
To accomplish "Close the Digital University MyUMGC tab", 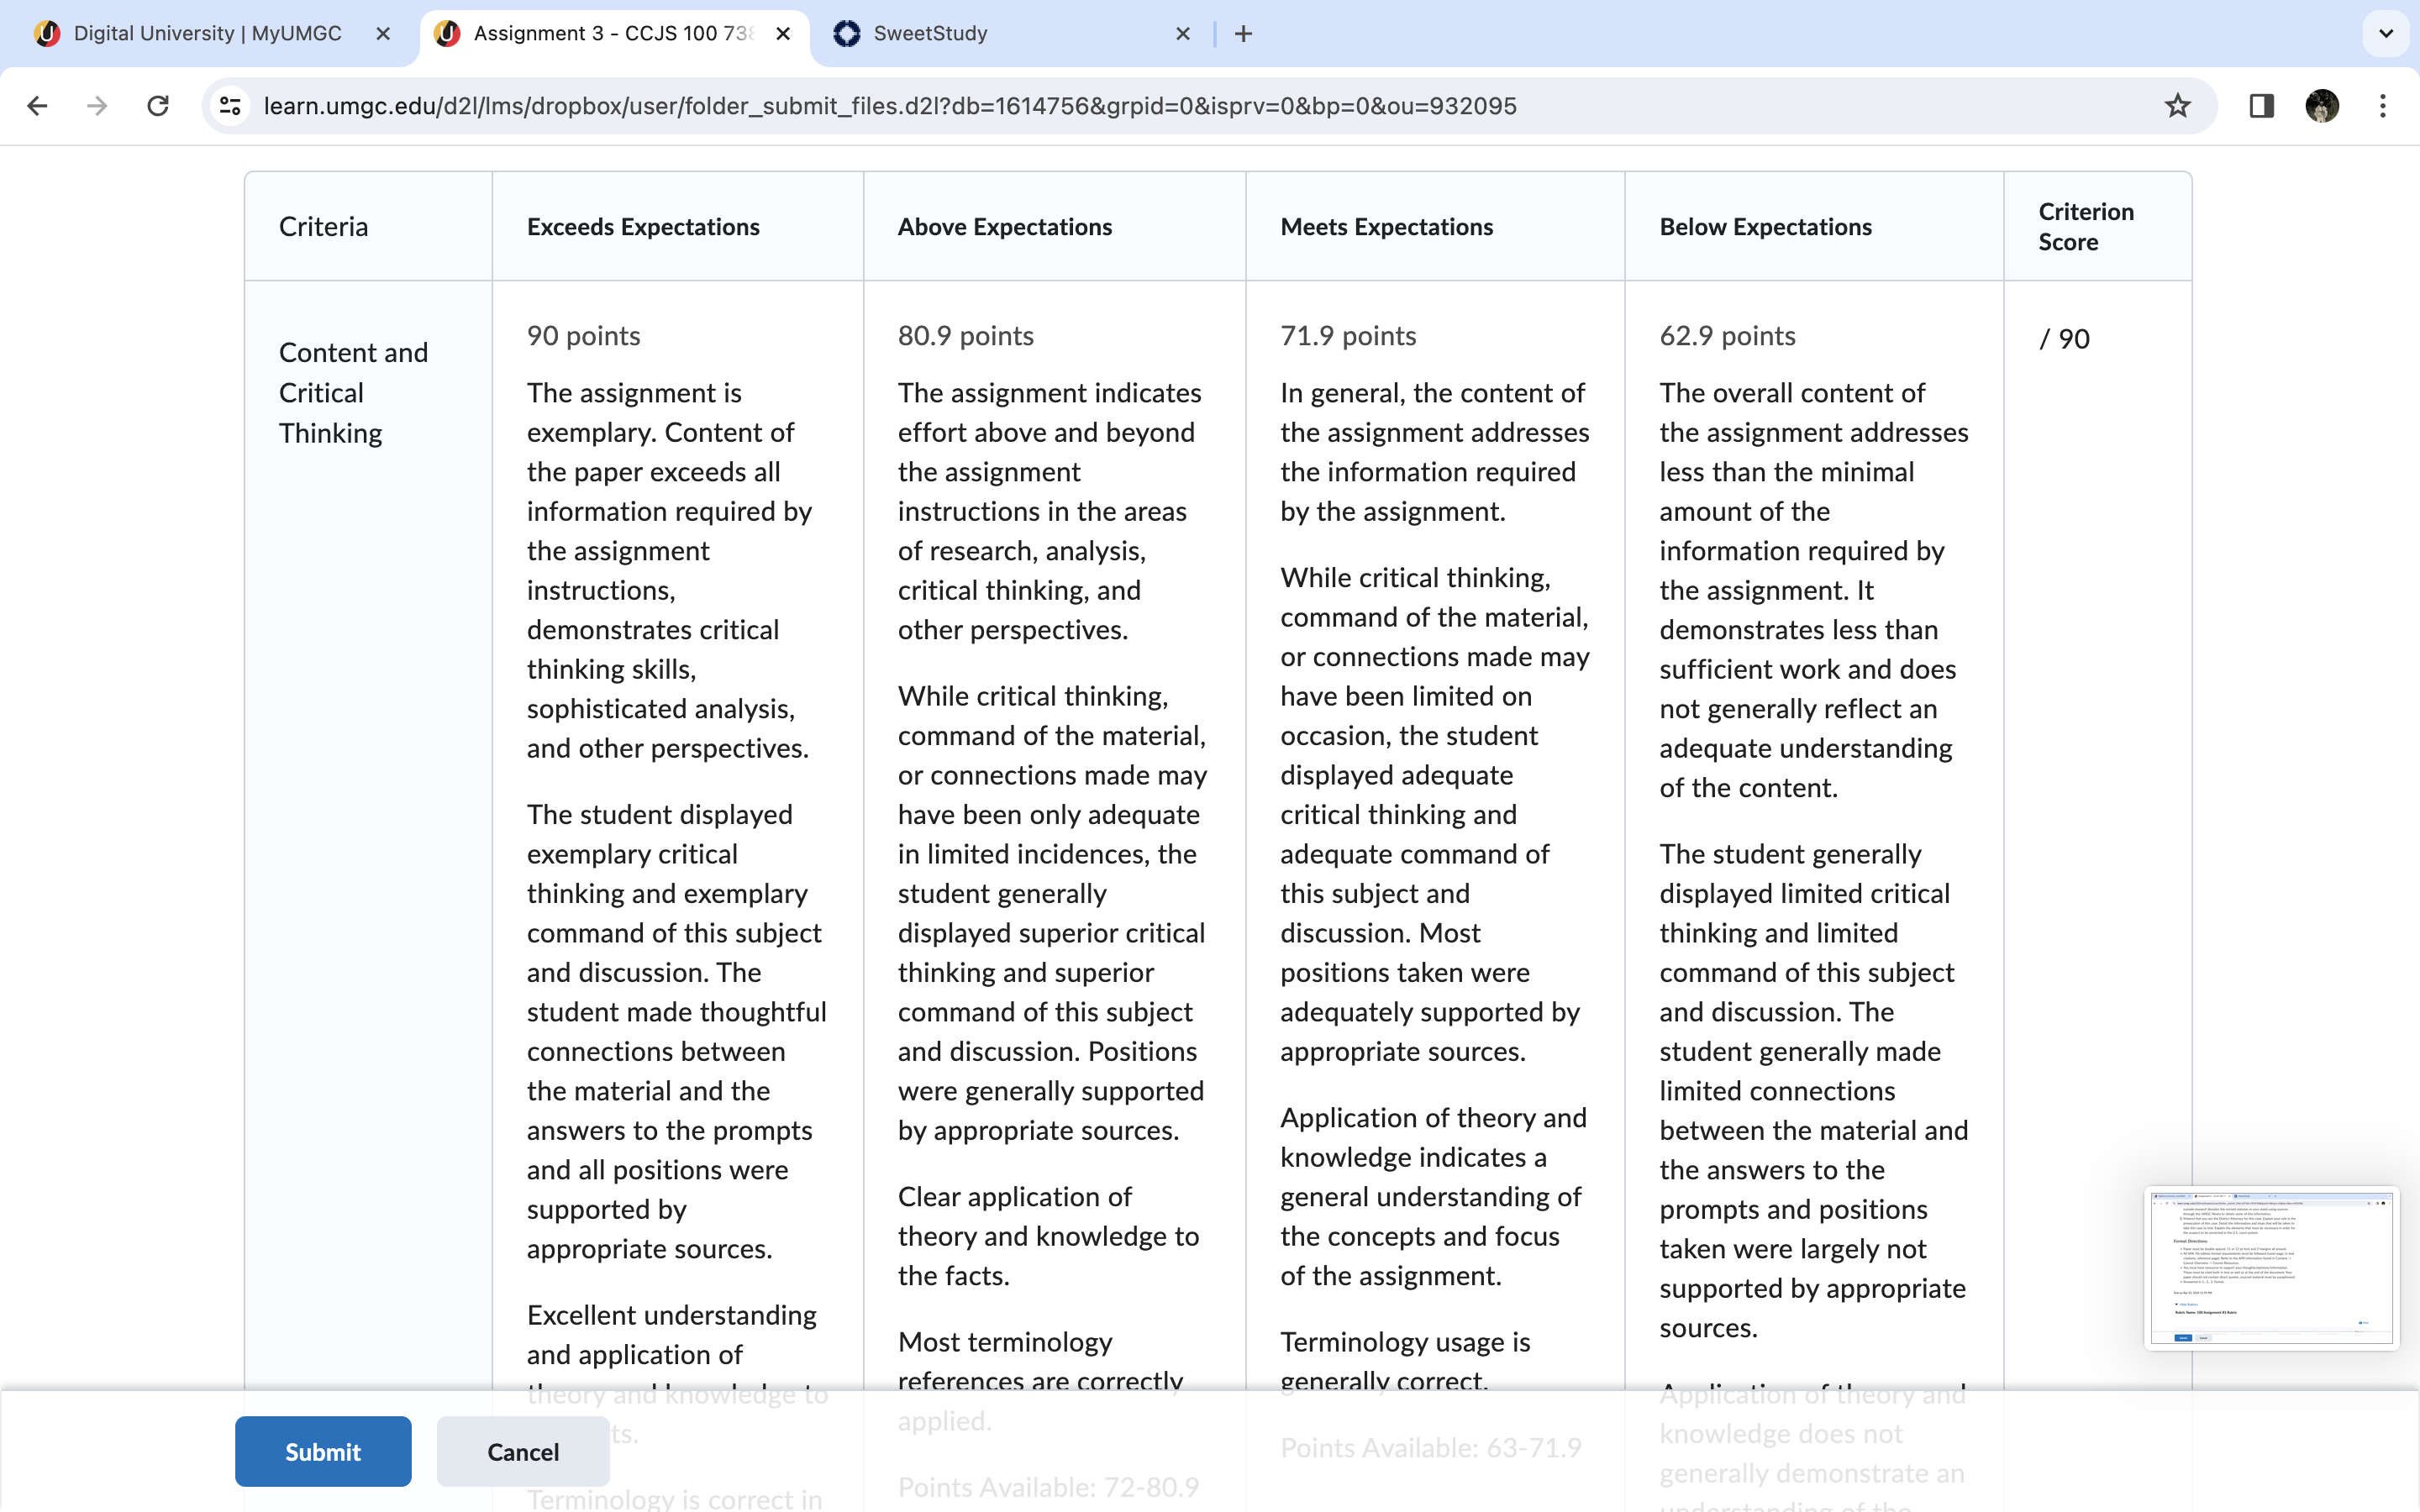I will [x=383, y=34].
